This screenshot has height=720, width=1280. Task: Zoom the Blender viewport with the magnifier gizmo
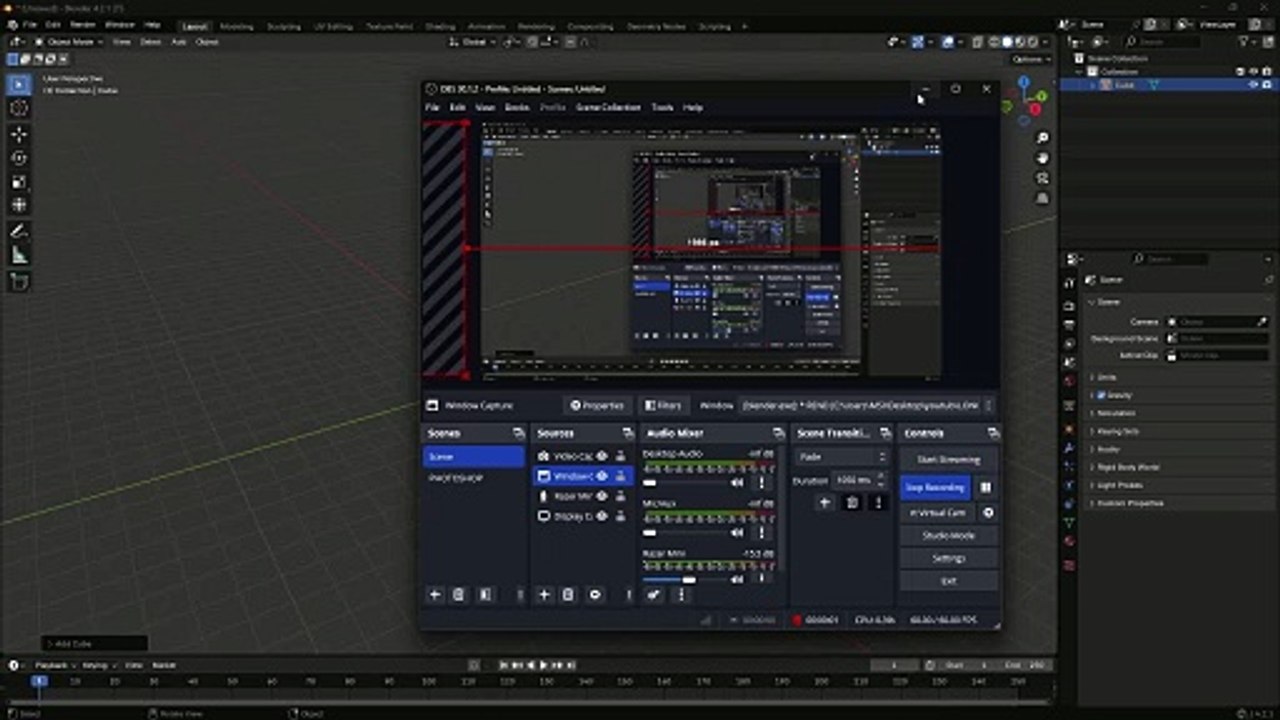coord(1043,138)
